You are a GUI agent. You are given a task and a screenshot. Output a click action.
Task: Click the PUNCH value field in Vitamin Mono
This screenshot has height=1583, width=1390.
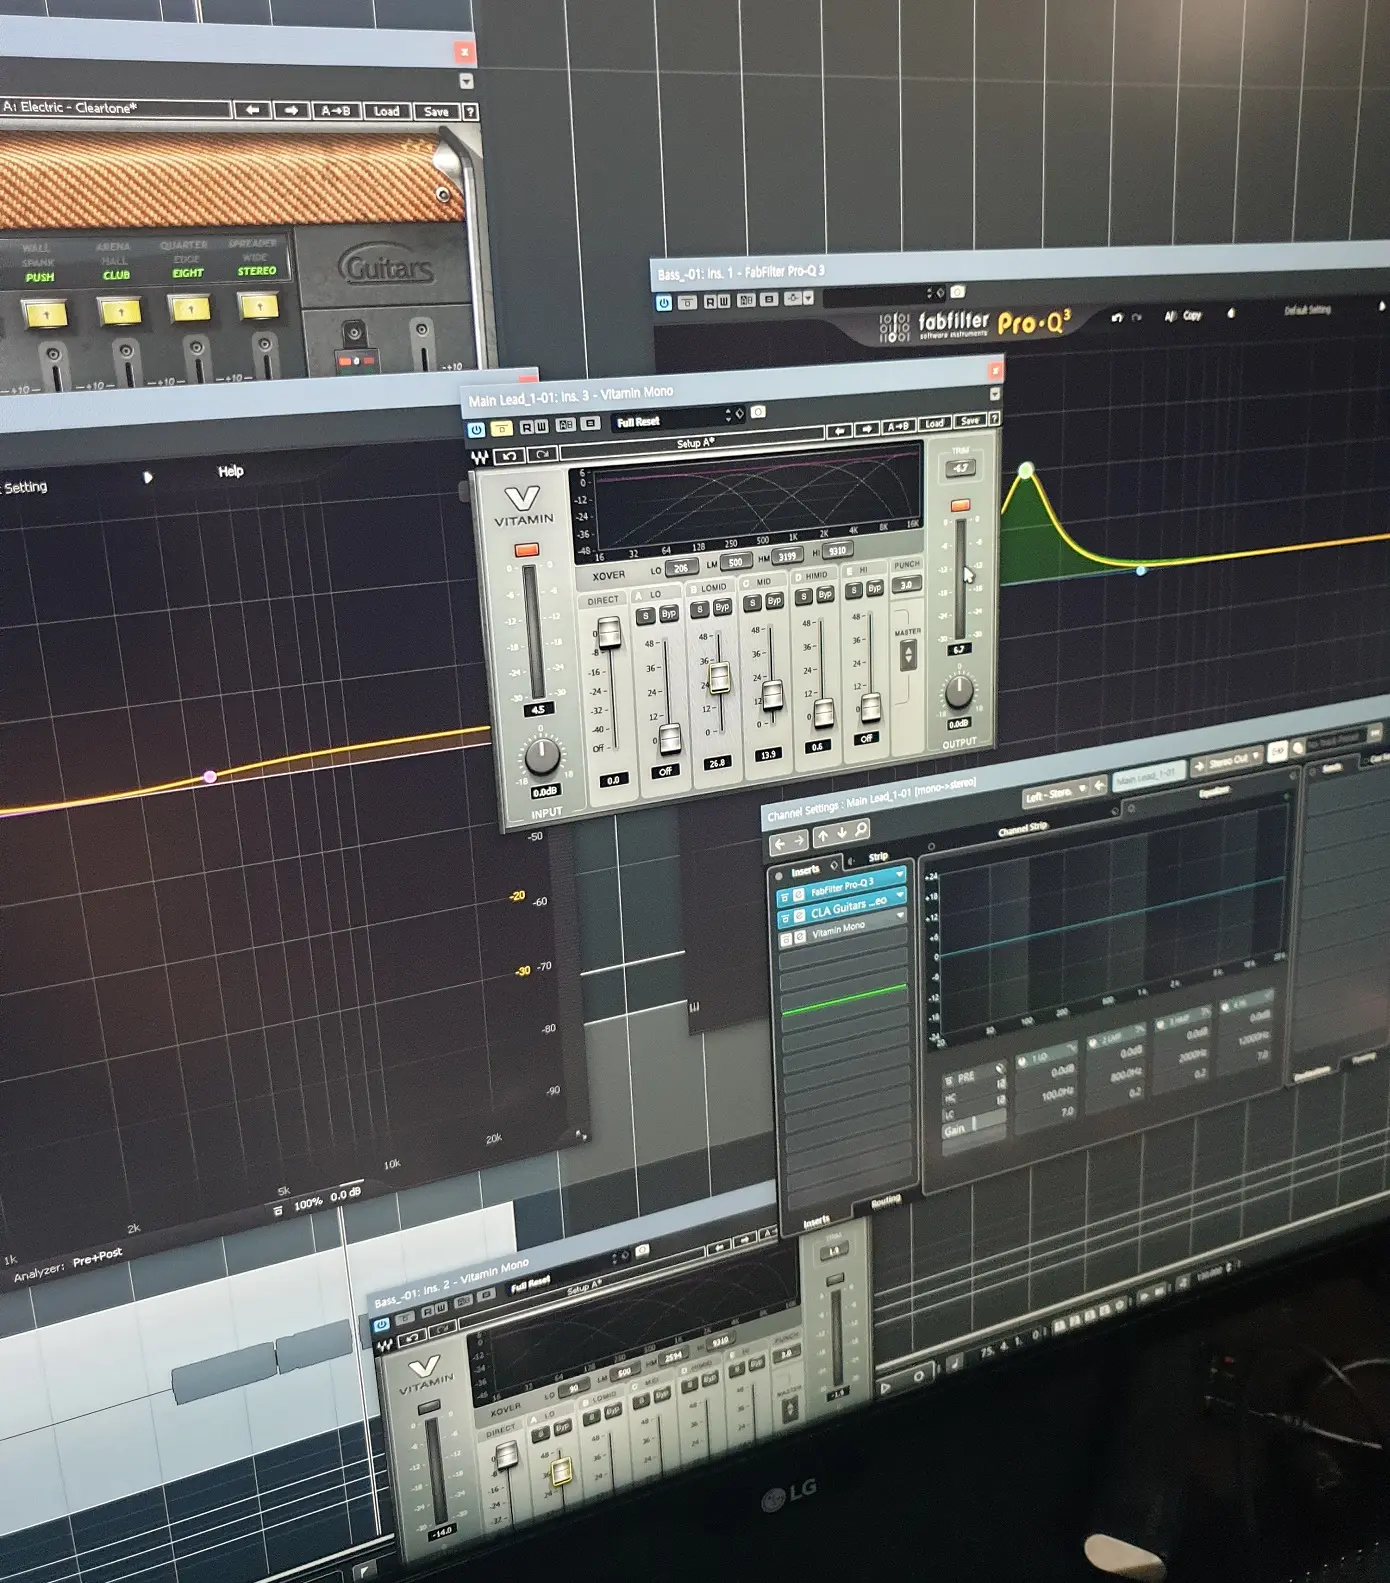click(906, 584)
